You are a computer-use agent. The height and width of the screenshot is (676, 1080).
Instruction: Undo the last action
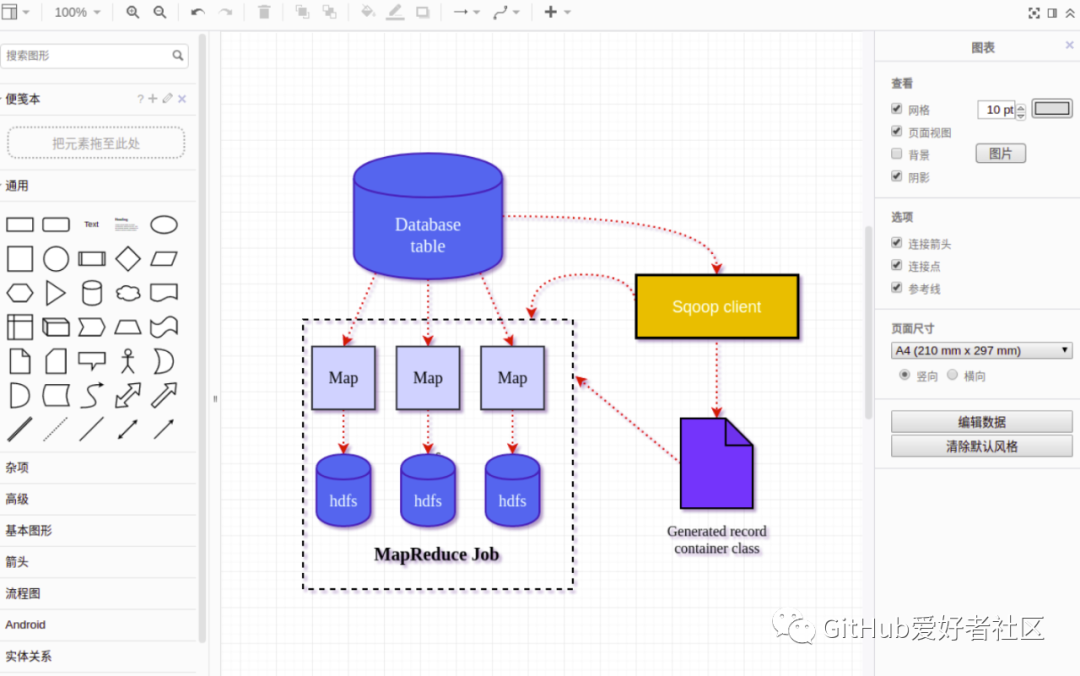pyautogui.click(x=198, y=12)
